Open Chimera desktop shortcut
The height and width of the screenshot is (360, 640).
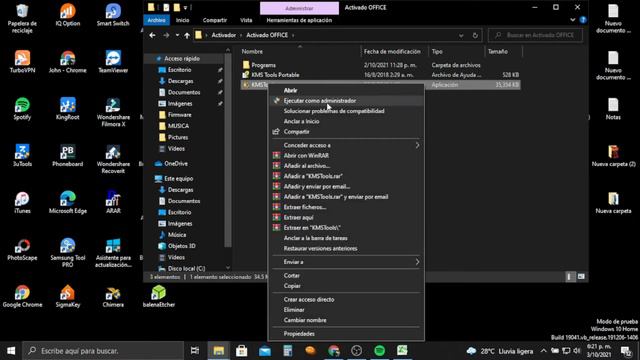click(113, 296)
